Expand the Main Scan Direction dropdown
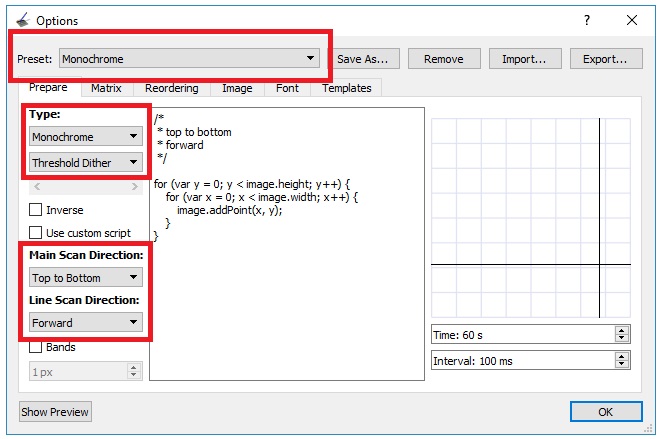662x439 pixels. point(85,278)
